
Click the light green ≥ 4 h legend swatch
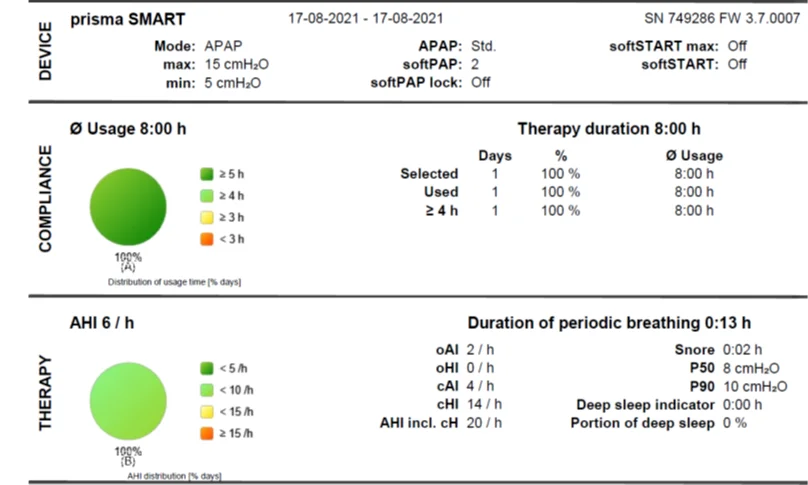207,194
